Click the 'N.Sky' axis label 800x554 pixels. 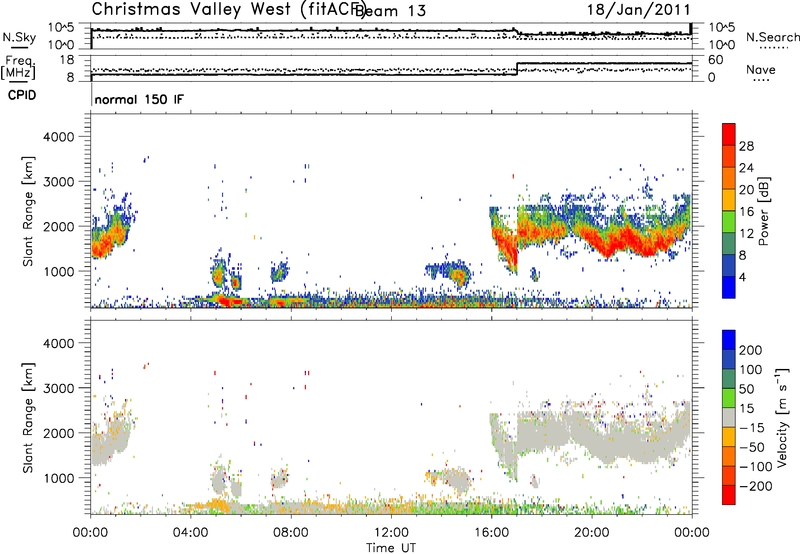click(19, 37)
